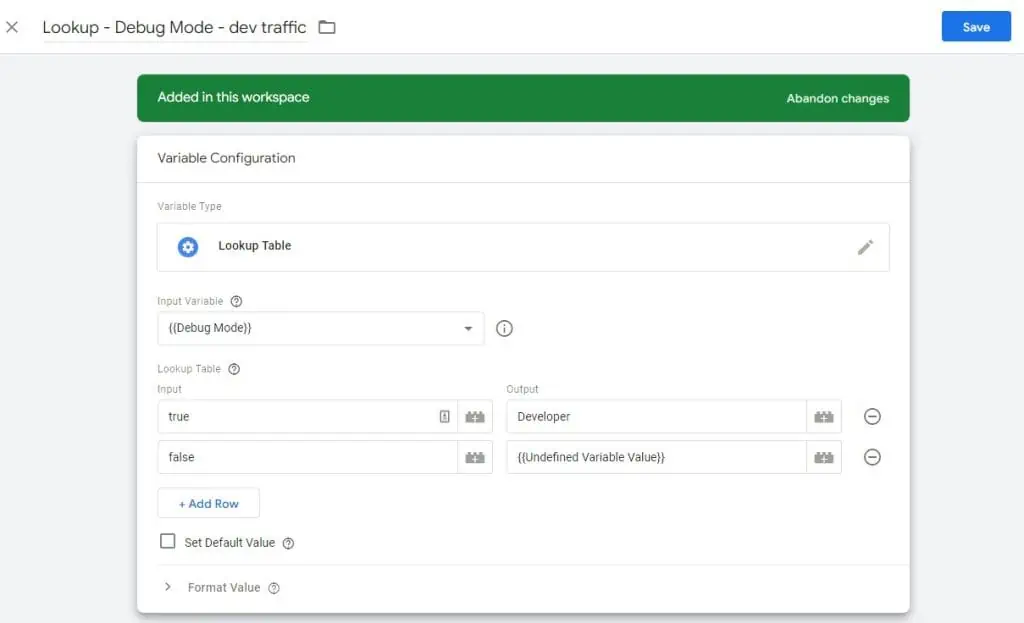Open the {{Debug Mode}} Input Variable dropdown
This screenshot has width=1024, height=623.
pos(320,328)
